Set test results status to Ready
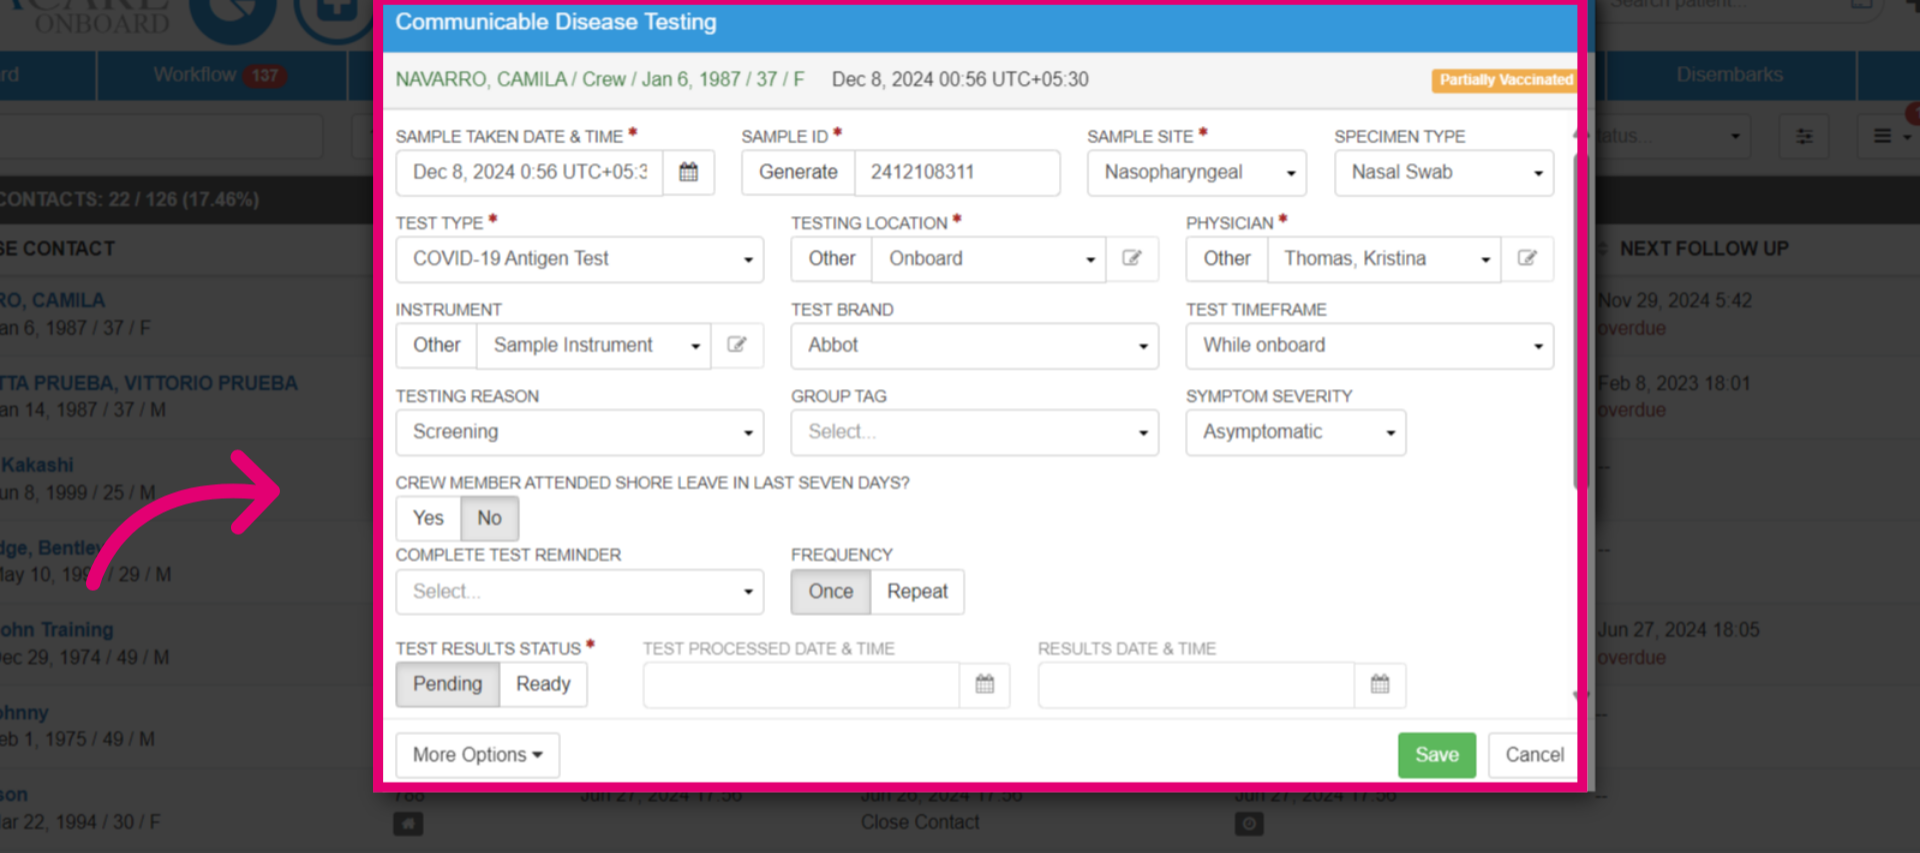1920x853 pixels. 543,684
